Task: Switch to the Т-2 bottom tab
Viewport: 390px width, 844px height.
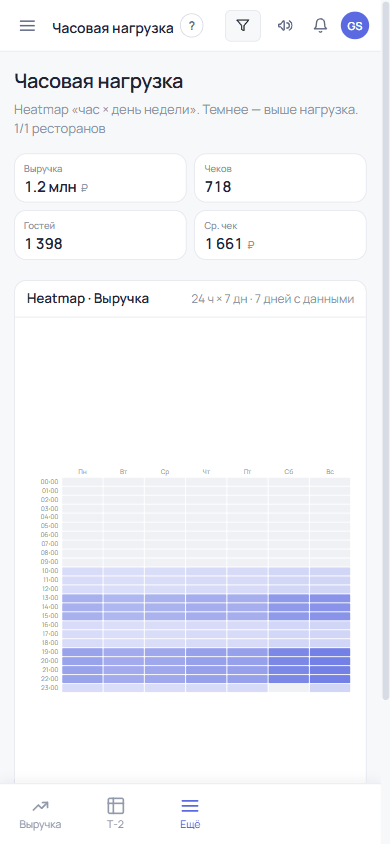Action: click(x=115, y=814)
